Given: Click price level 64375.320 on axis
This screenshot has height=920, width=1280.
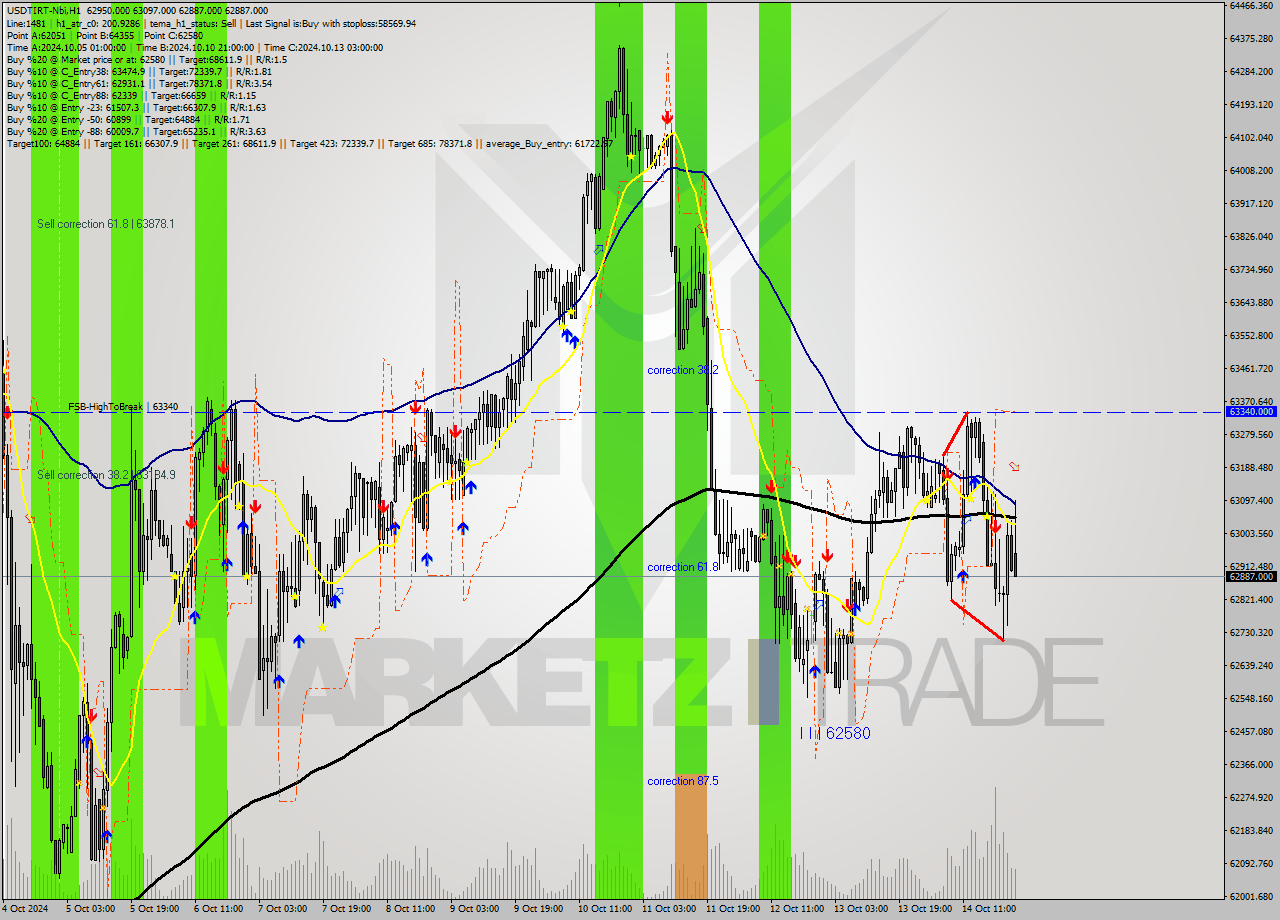Looking at the screenshot, I should pos(1250,38).
